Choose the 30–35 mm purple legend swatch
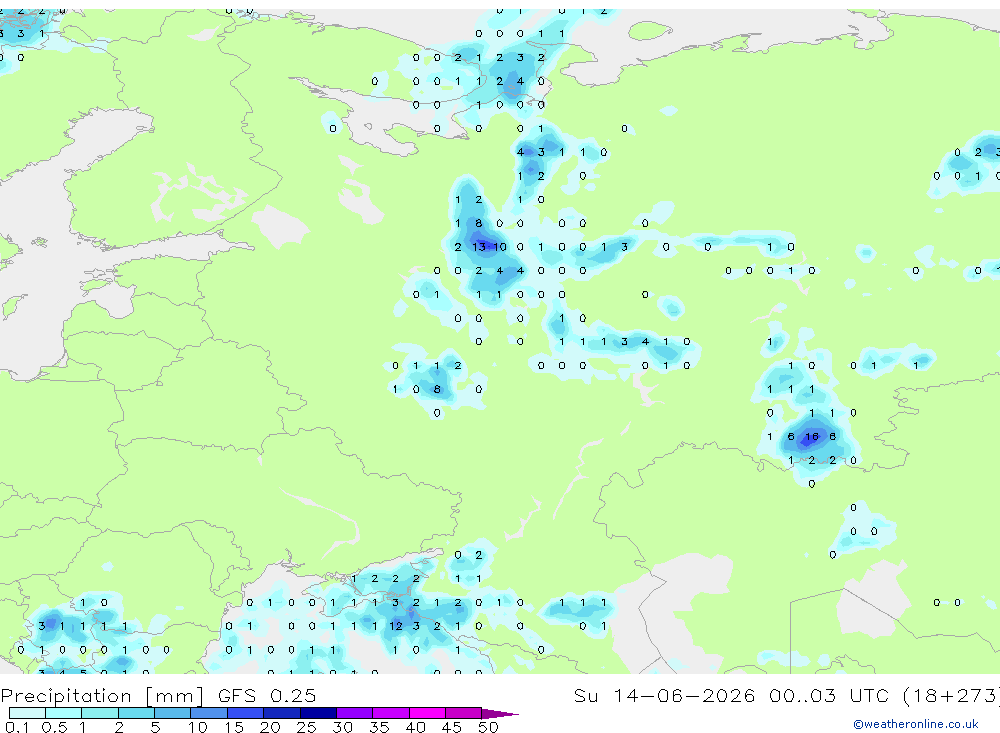This screenshot has height=733, width=1000. tap(354, 713)
